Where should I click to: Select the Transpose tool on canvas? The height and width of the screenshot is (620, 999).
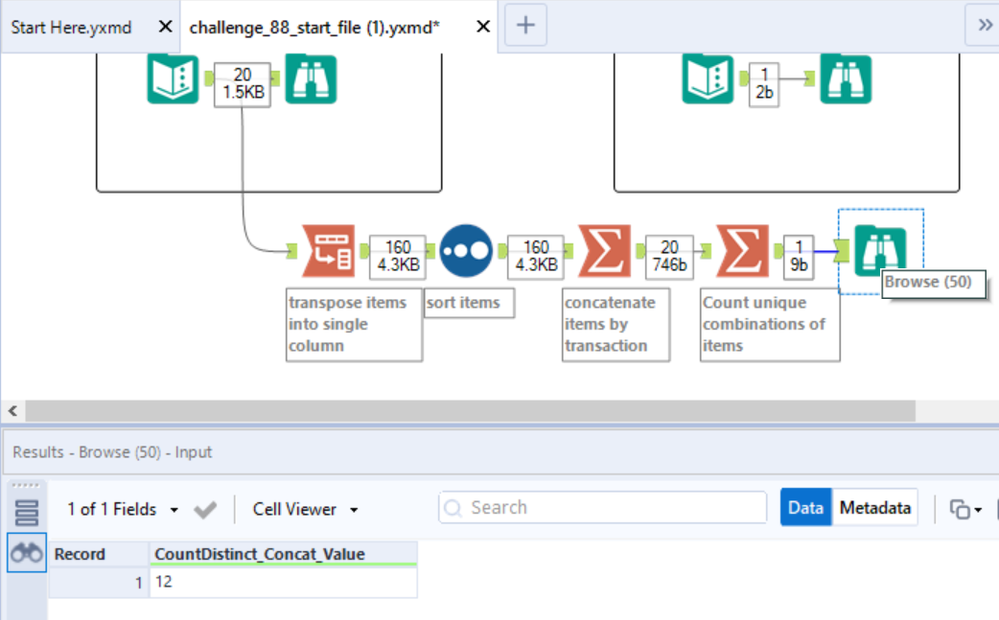(x=329, y=250)
